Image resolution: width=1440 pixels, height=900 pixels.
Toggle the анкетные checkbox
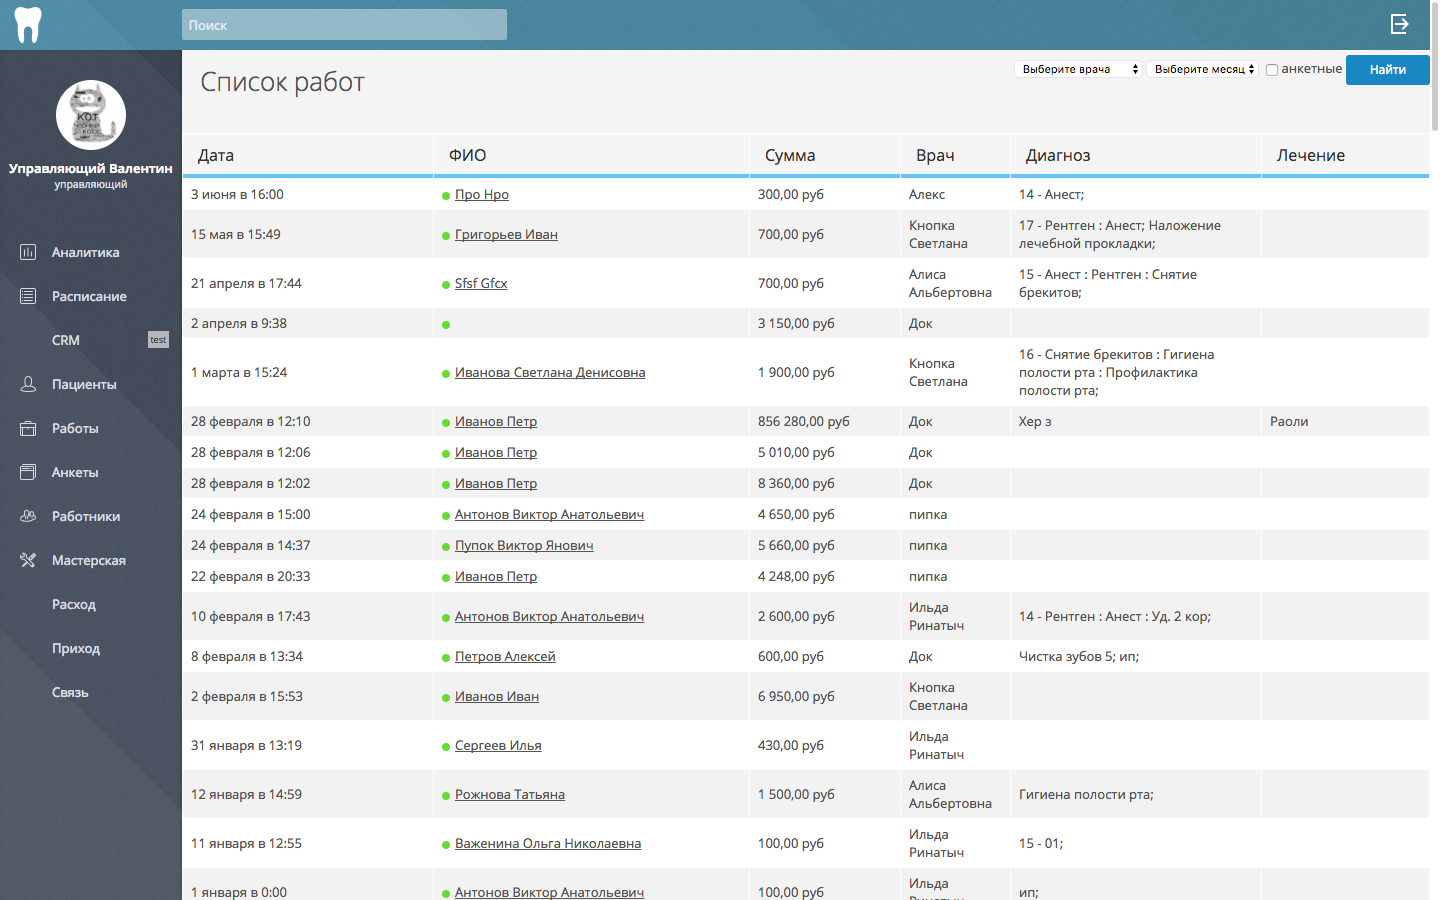[1272, 70]
